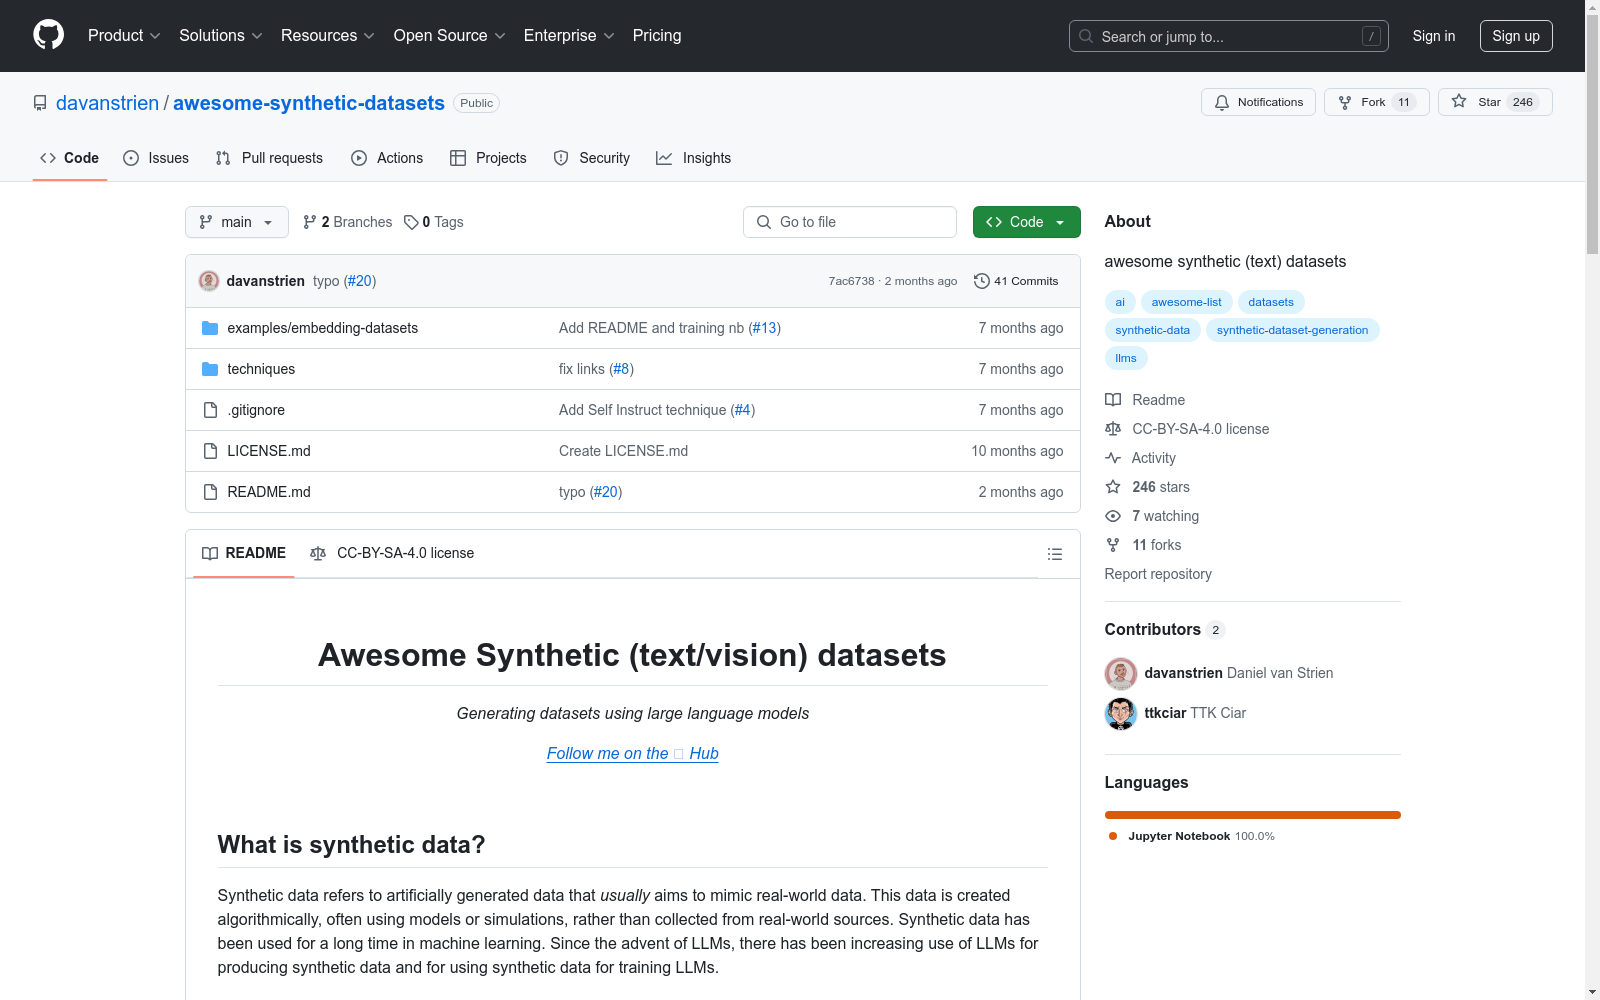
Task: Click the awesome-list topic tag
Action: [1186, 302]
